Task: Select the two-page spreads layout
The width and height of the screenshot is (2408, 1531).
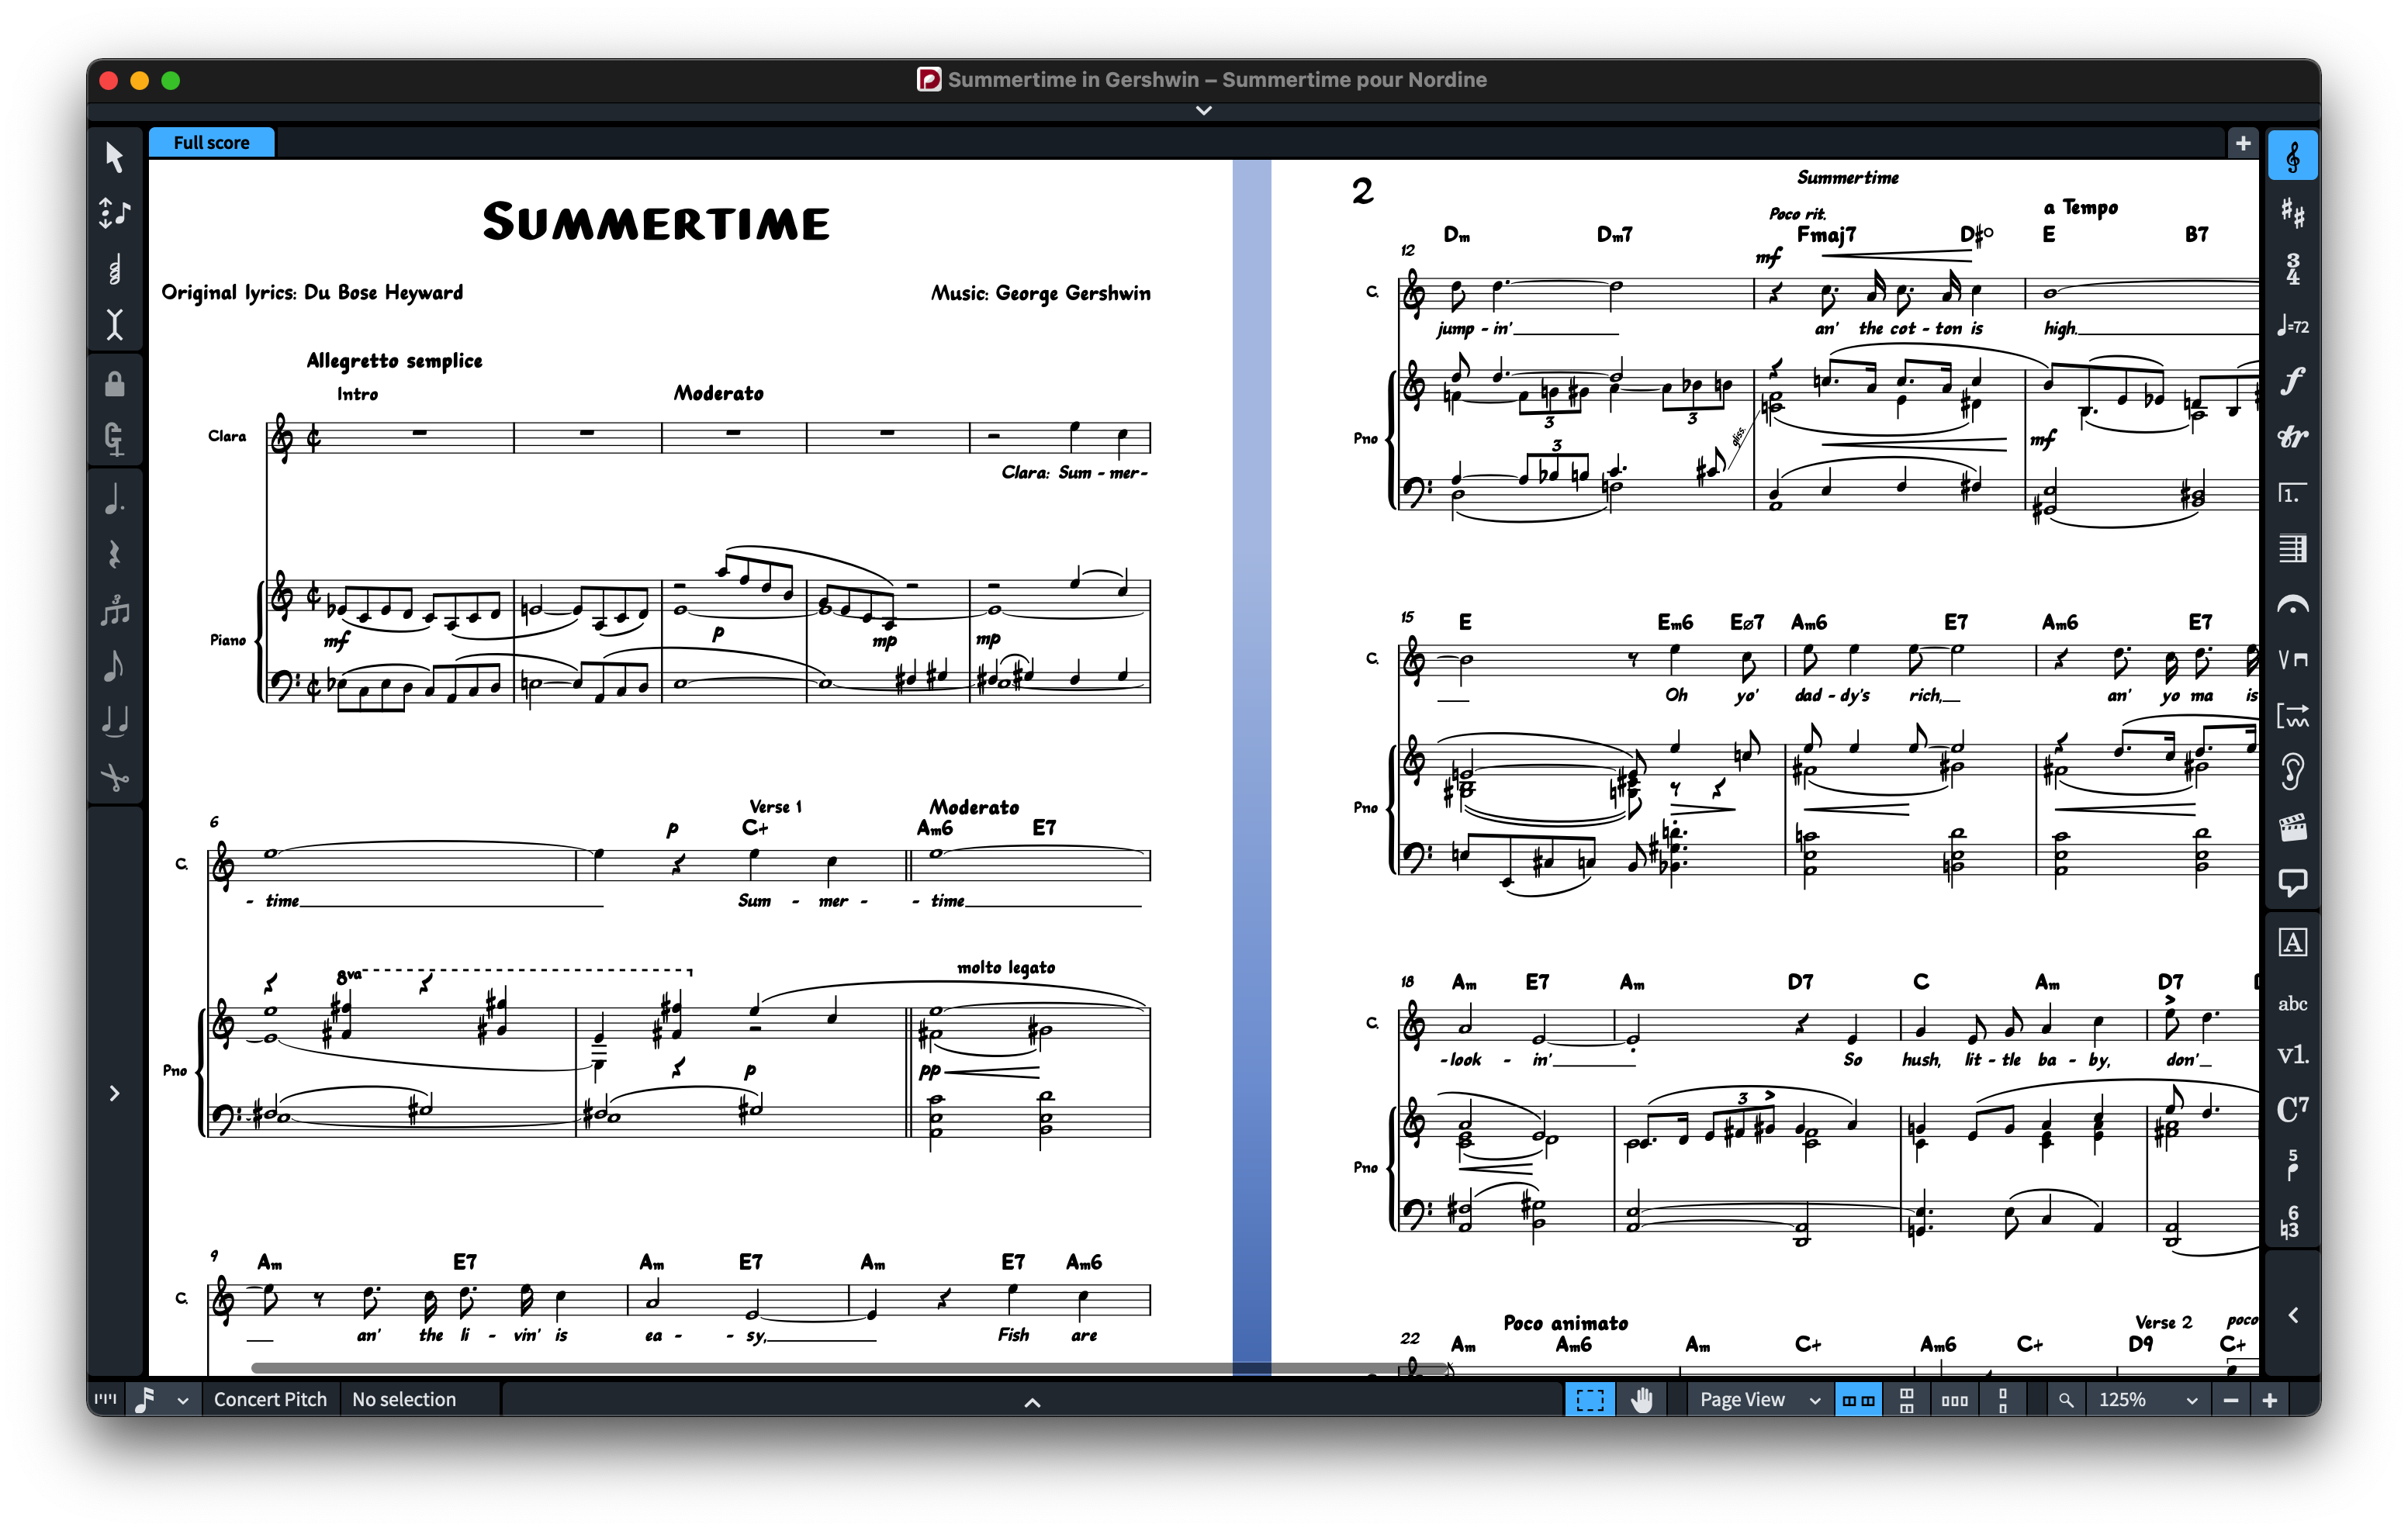Action: point(1858,1399)
